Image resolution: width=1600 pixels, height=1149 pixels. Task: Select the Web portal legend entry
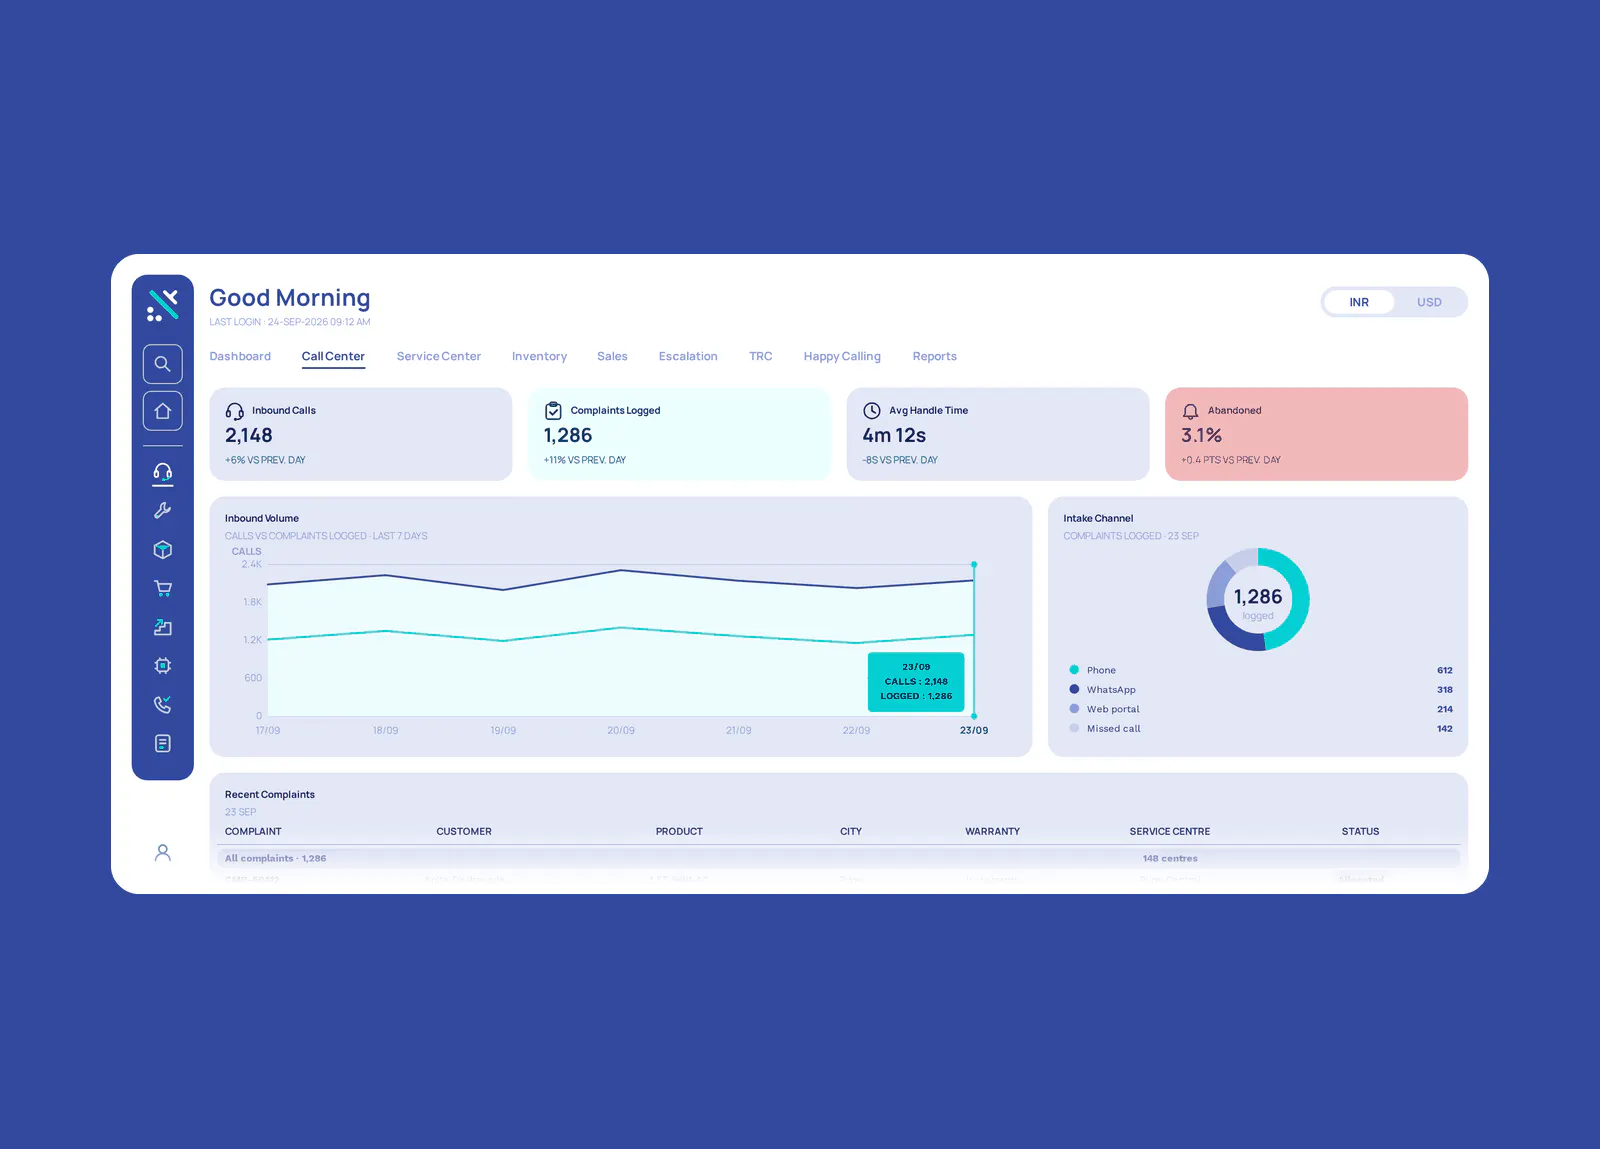coord(1260,709)
